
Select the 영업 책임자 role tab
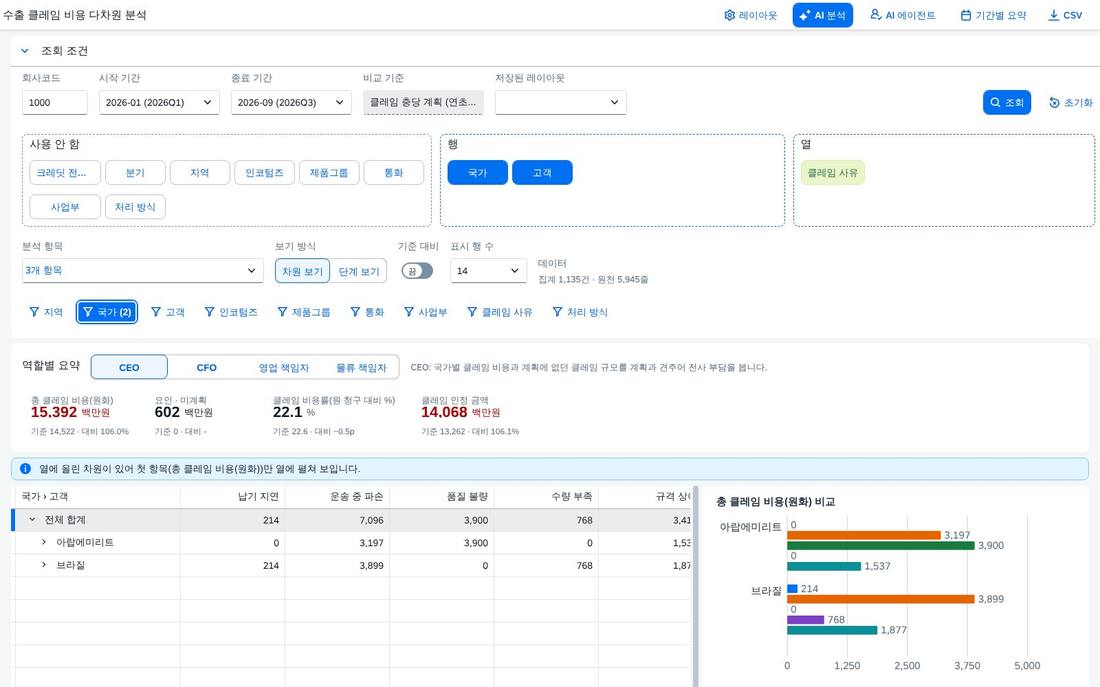(283, 367)
